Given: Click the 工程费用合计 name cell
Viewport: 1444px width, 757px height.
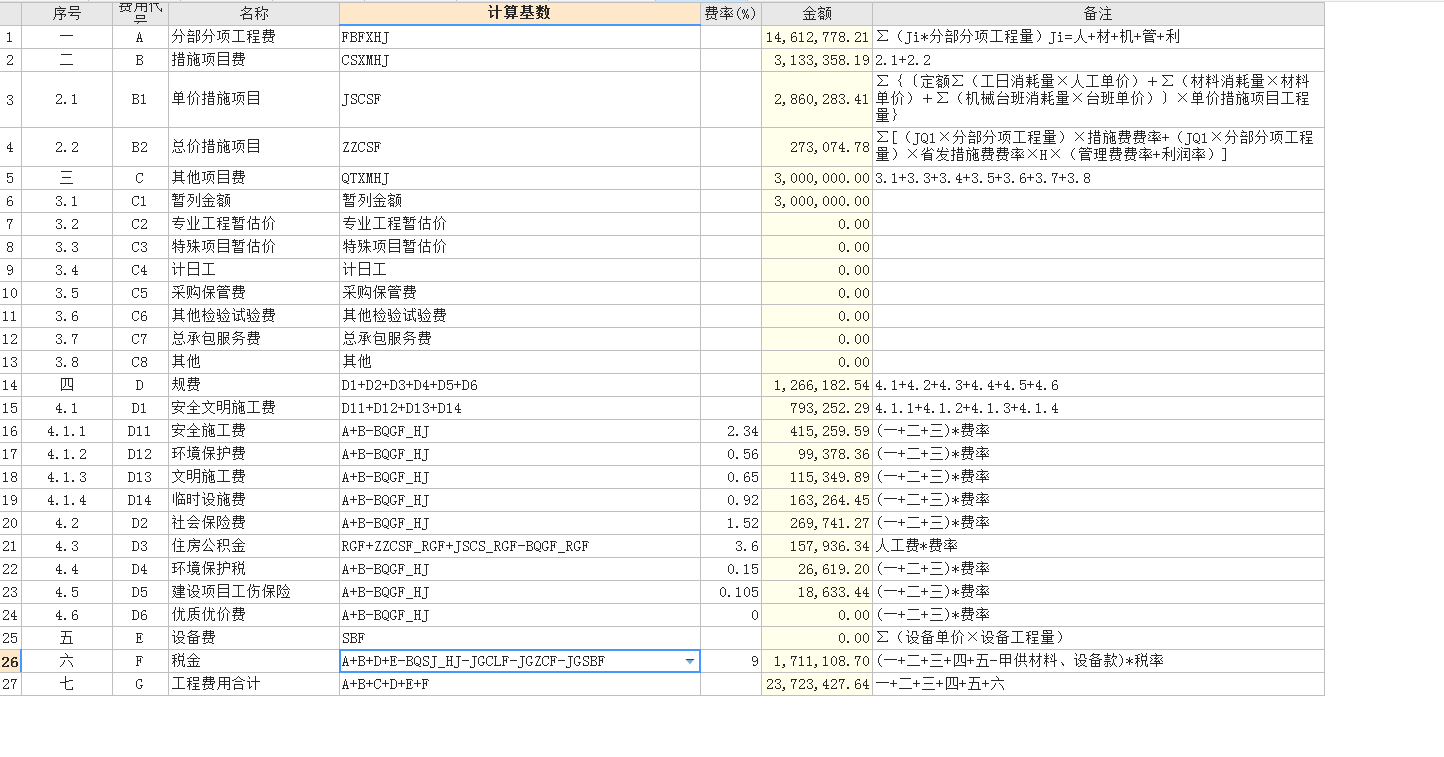Looking at the screenshot, I should [x=254, y=684].
